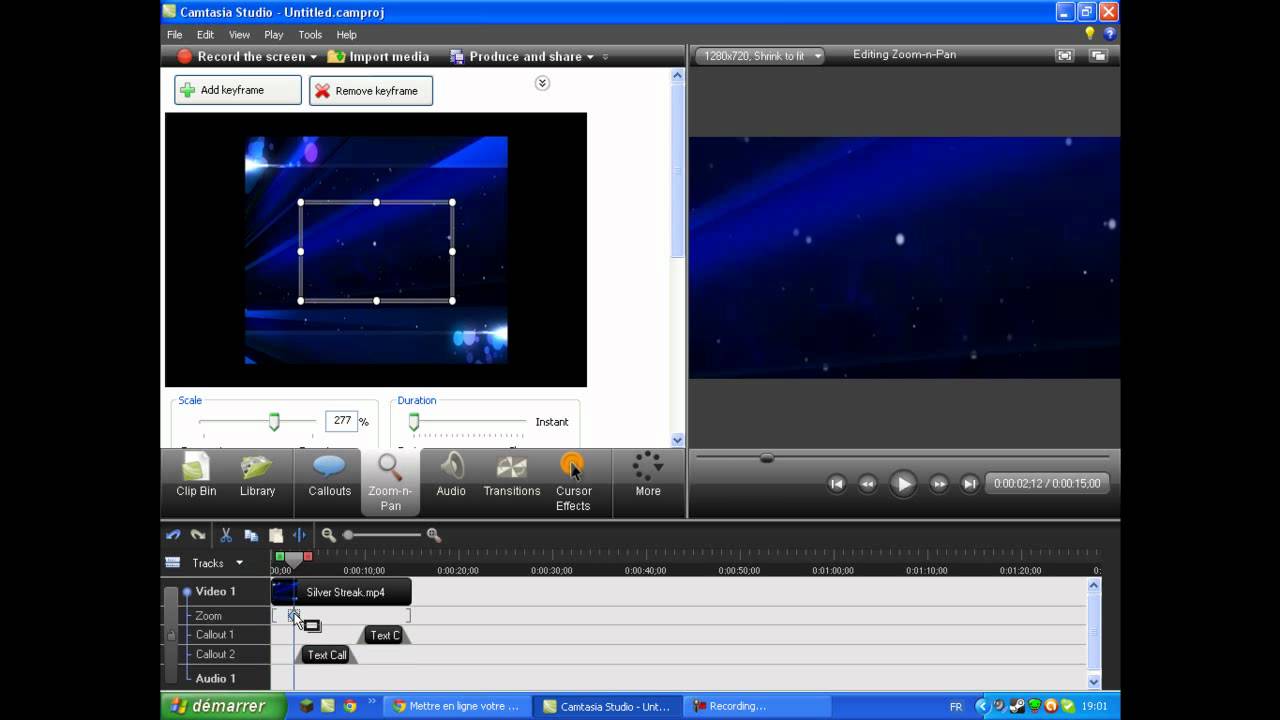Open Produce and share dropdown arrow
1280x720 pixels.
click(x=590, y=57)
